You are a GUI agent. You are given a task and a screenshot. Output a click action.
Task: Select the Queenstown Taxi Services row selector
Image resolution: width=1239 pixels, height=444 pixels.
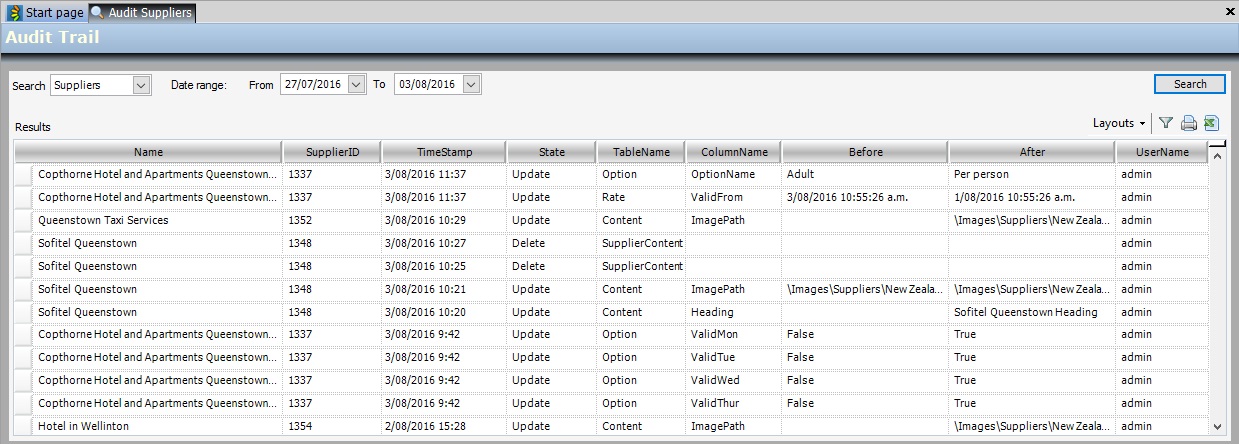23,220
